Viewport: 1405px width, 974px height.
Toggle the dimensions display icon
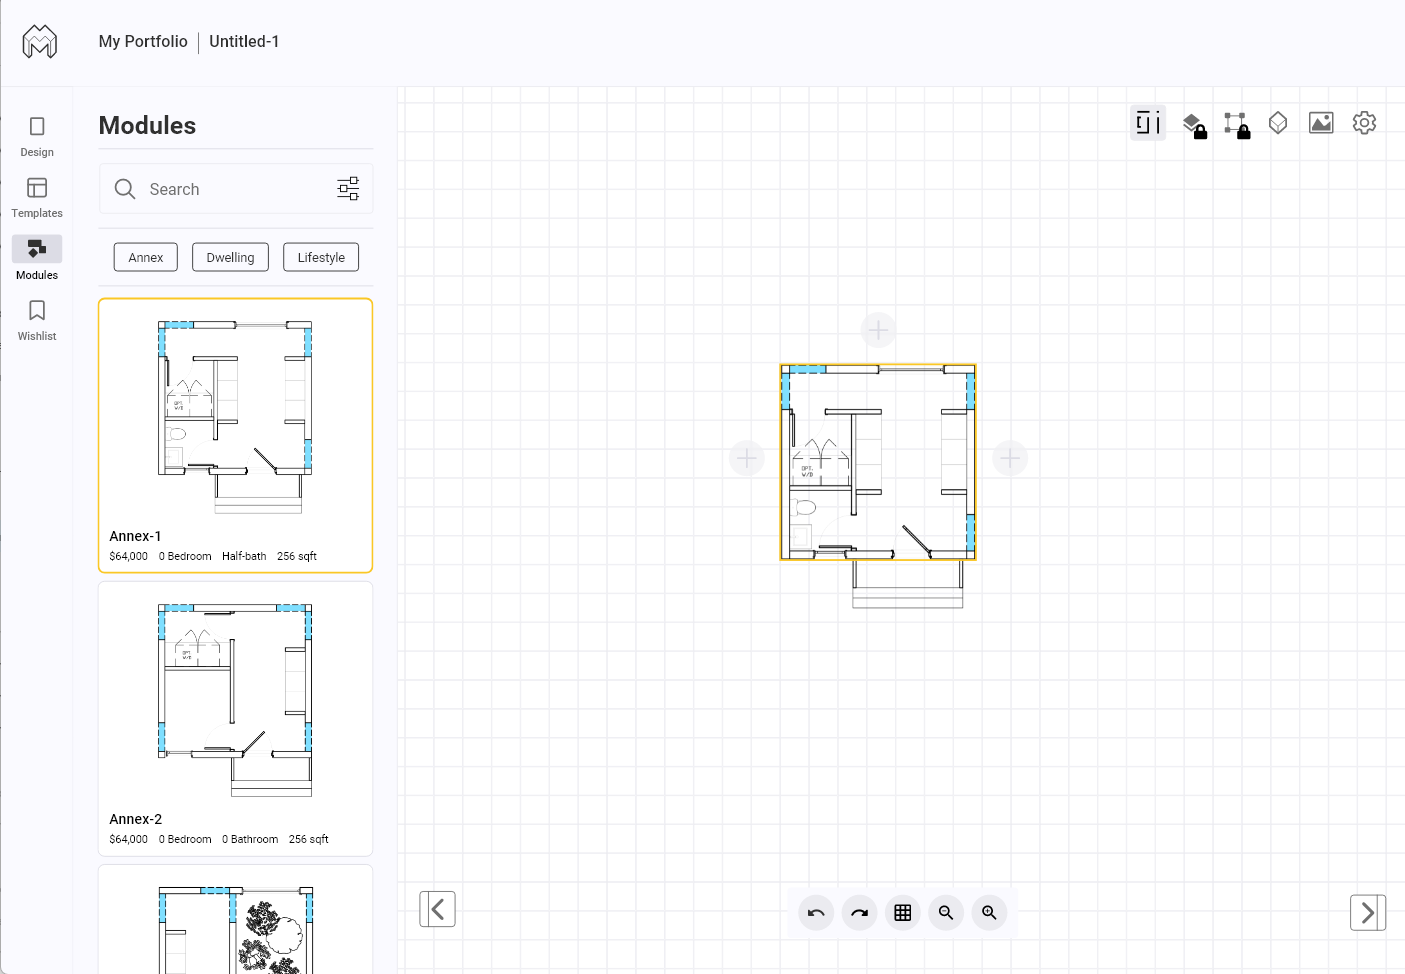pos(1148,123)
